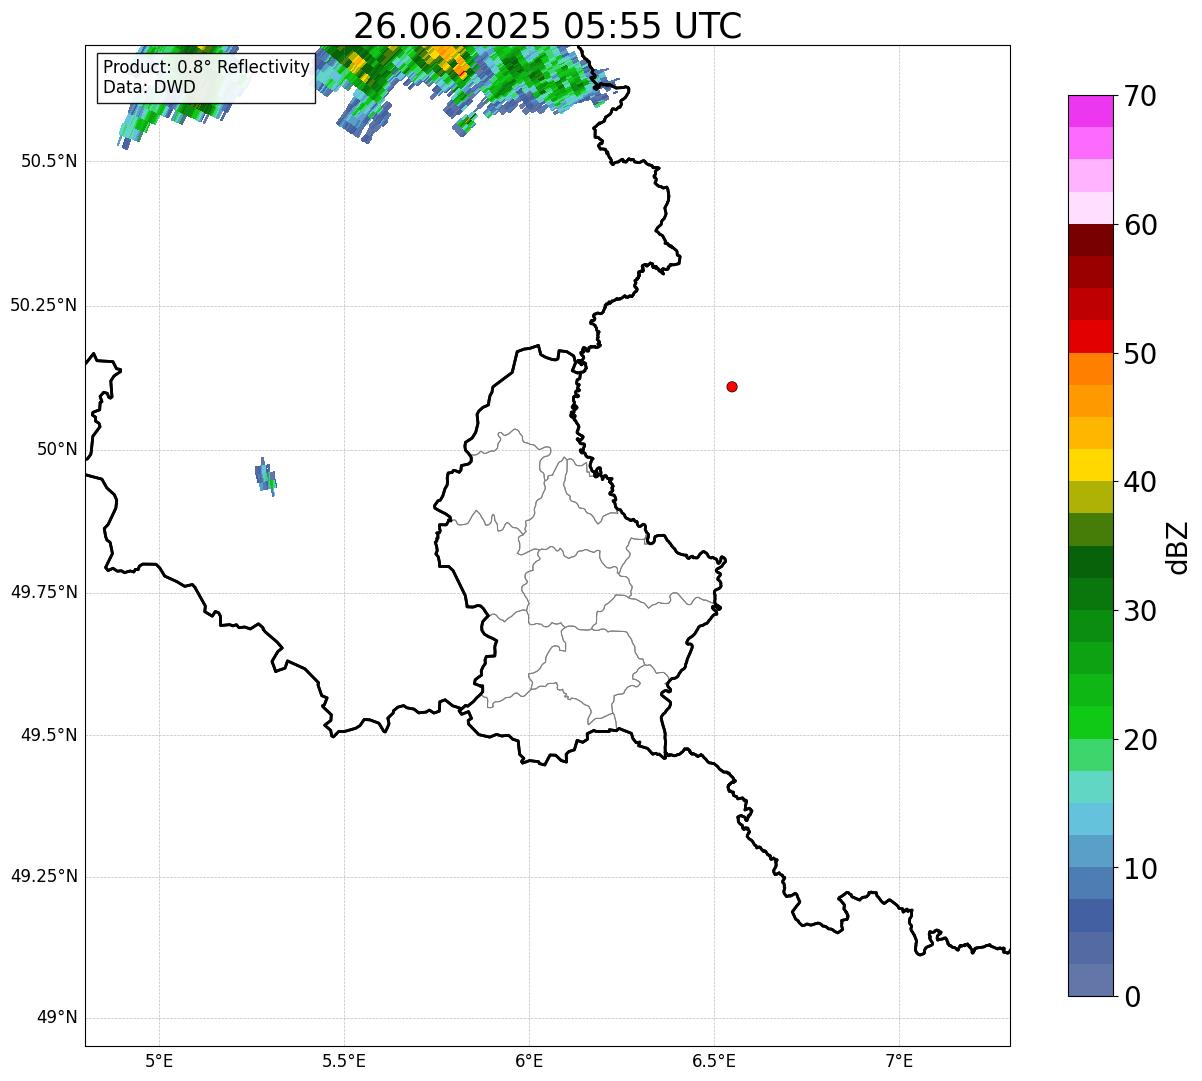Click the 49.75°N latitude label
The height and width of the screenshot is (1081, 1202).
click(44, 592)
